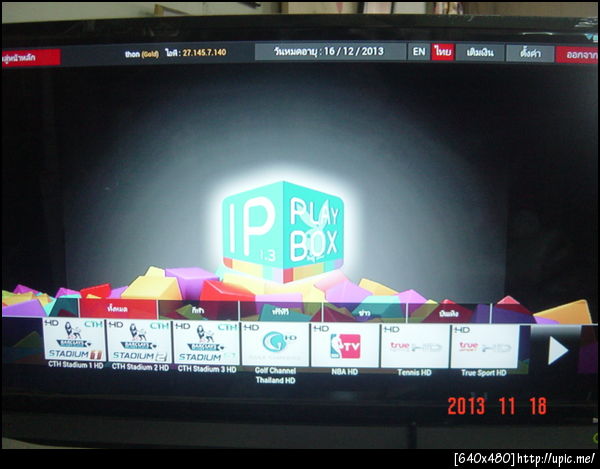Switch to the กีฬา (sports) category tab
The image size is (600, 469).
click(199, 310)
